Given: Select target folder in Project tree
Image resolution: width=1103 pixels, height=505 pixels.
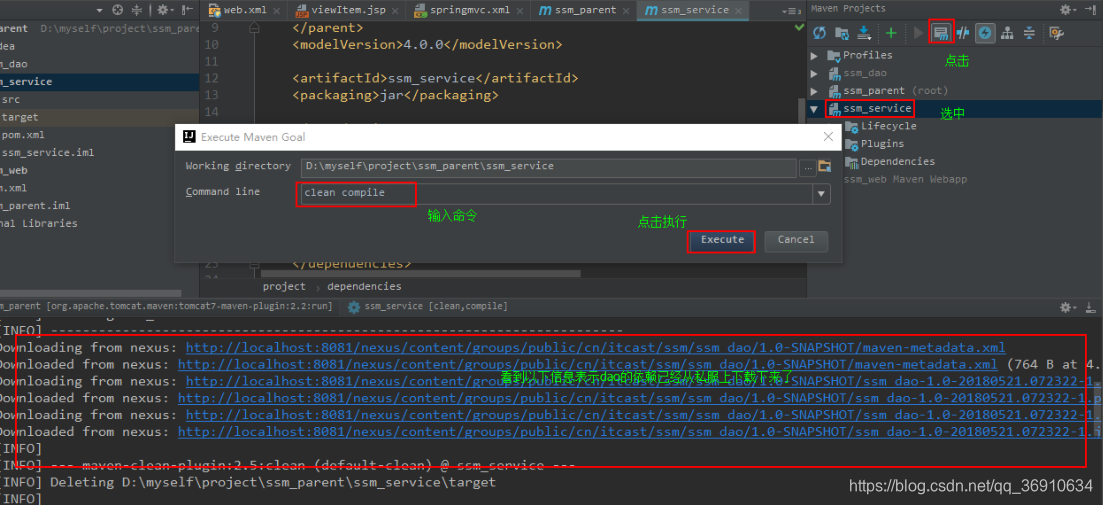Looking at the screenshot, I should pos(20,117).
